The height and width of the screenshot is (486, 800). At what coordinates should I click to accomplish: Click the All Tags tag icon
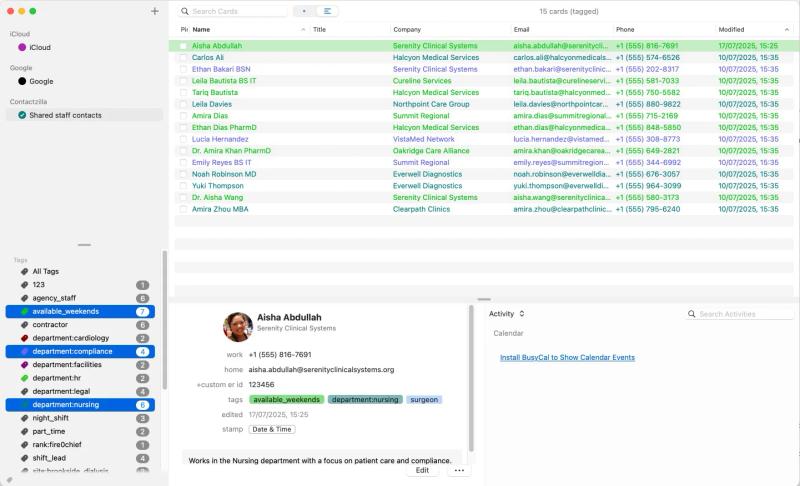point(24,271)
